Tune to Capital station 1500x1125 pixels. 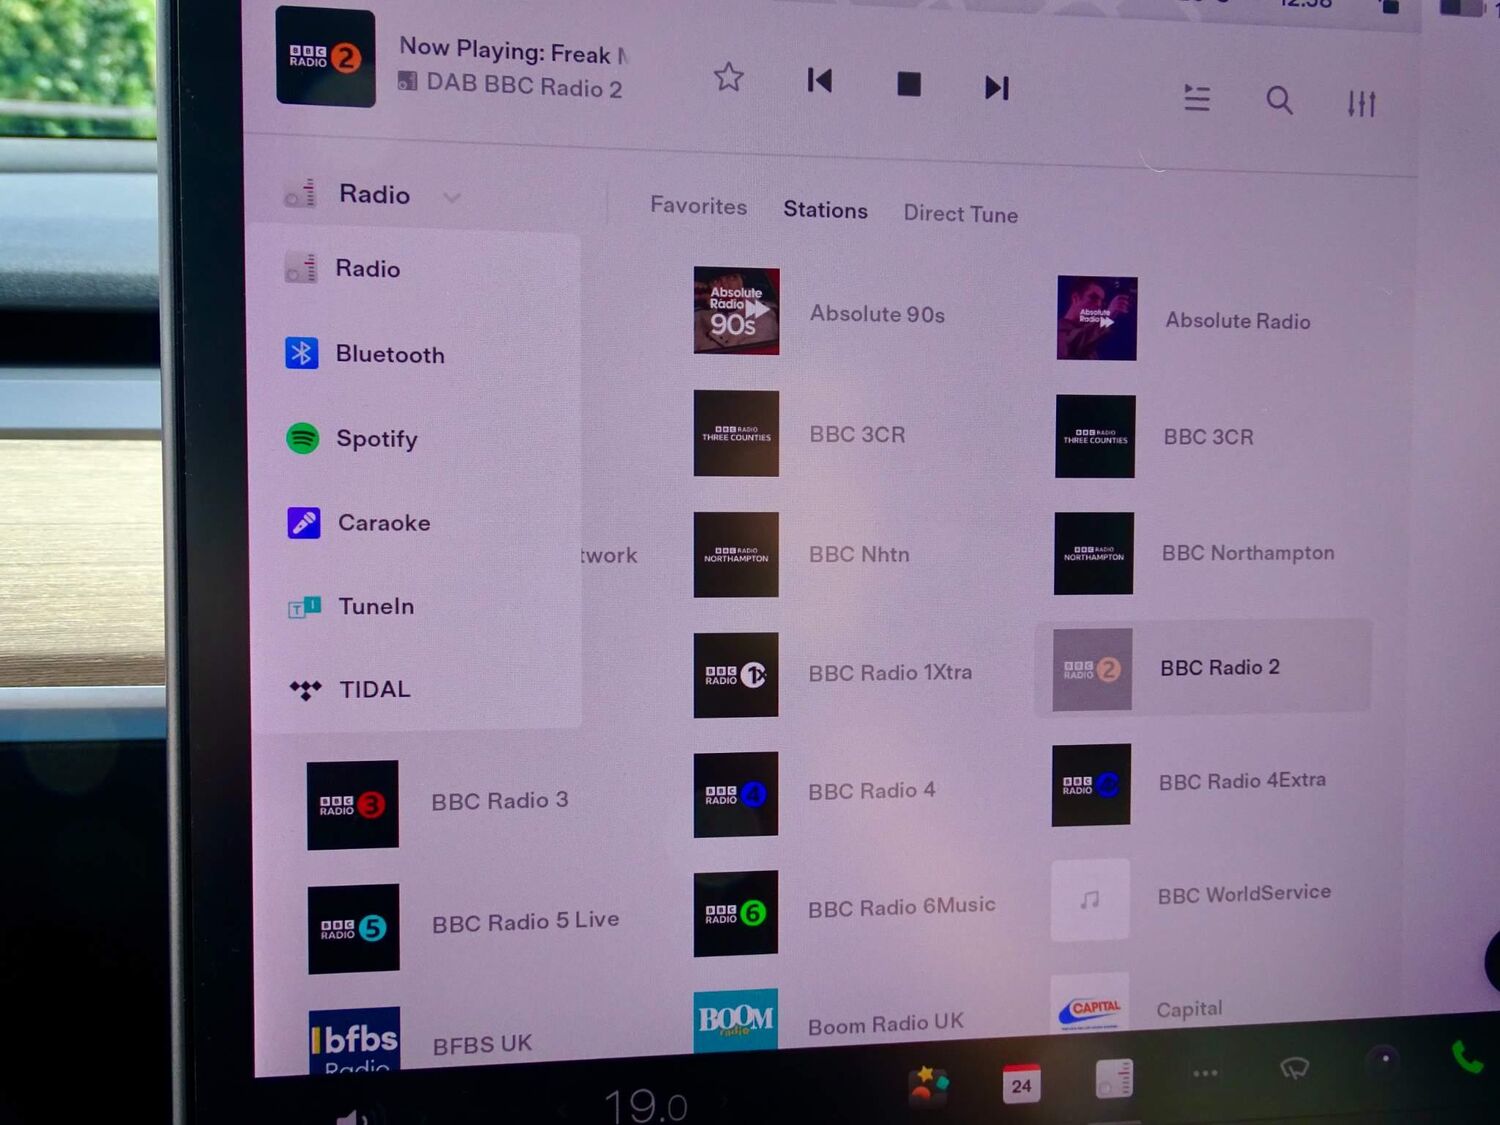[x=1189, y=1010]
